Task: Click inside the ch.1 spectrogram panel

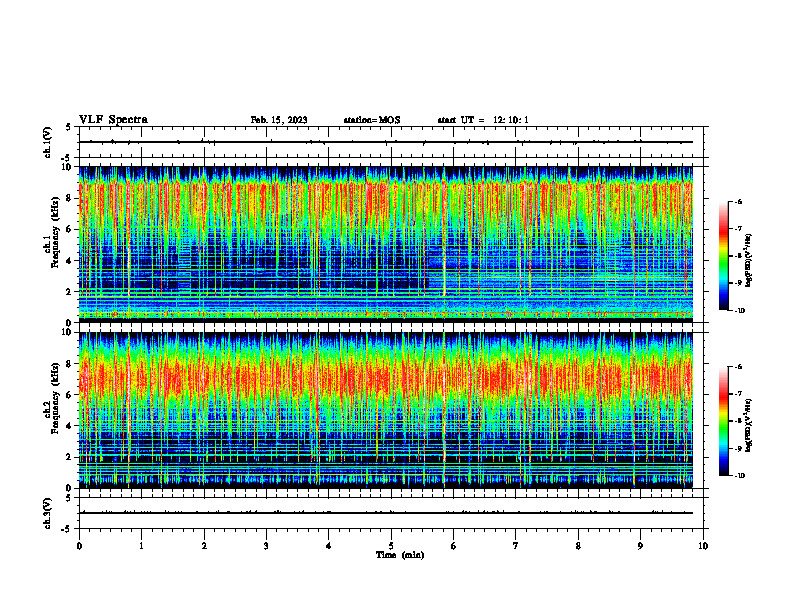Action: point(386,244)
